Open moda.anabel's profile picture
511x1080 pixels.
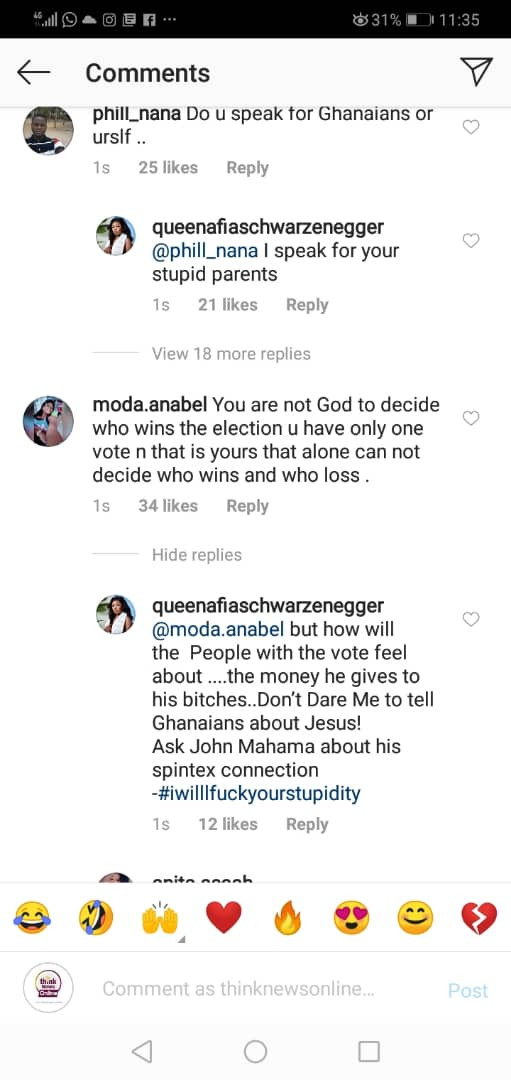coord(48,421)
